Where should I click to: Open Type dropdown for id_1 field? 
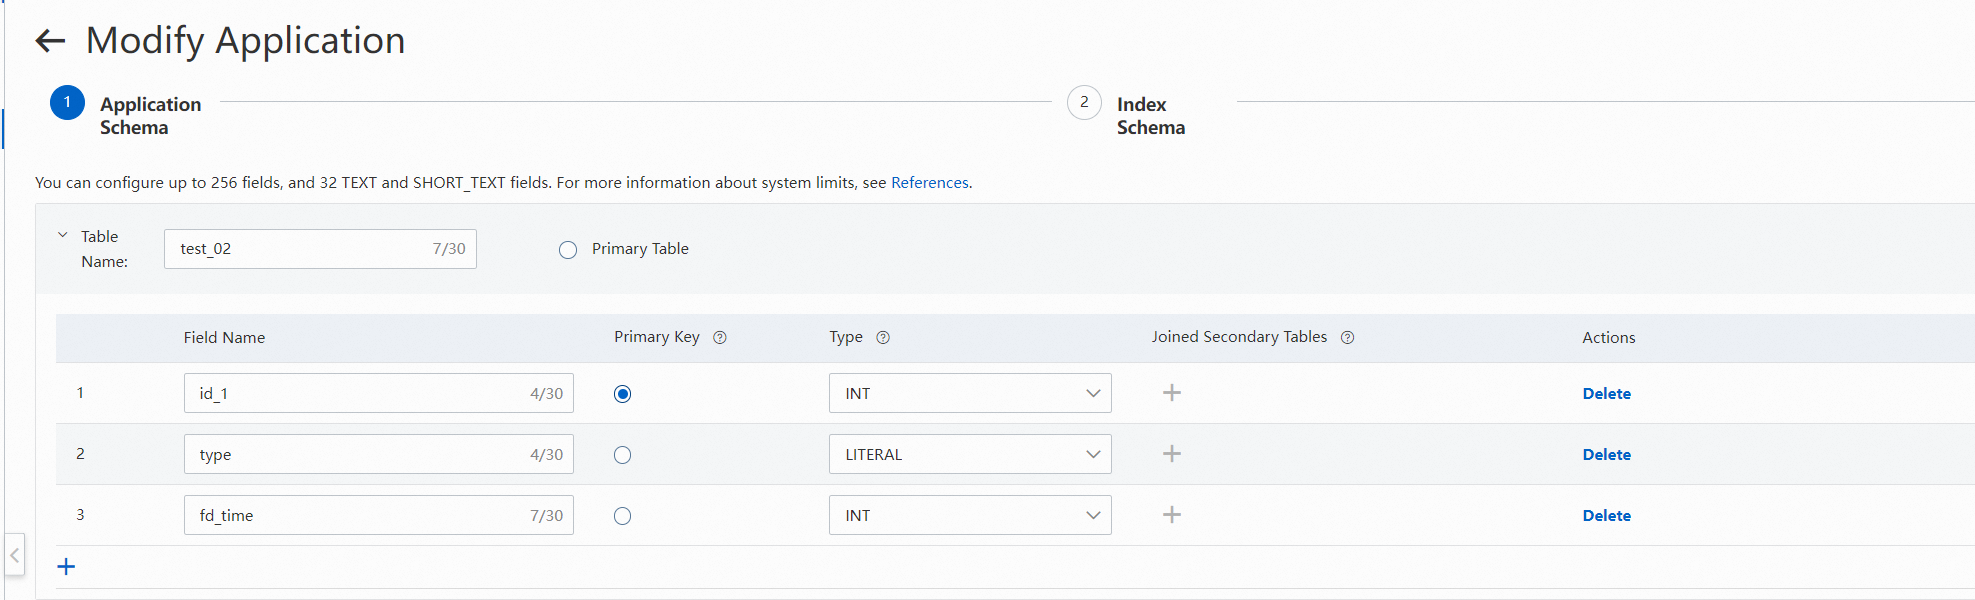tap(969, 393)
